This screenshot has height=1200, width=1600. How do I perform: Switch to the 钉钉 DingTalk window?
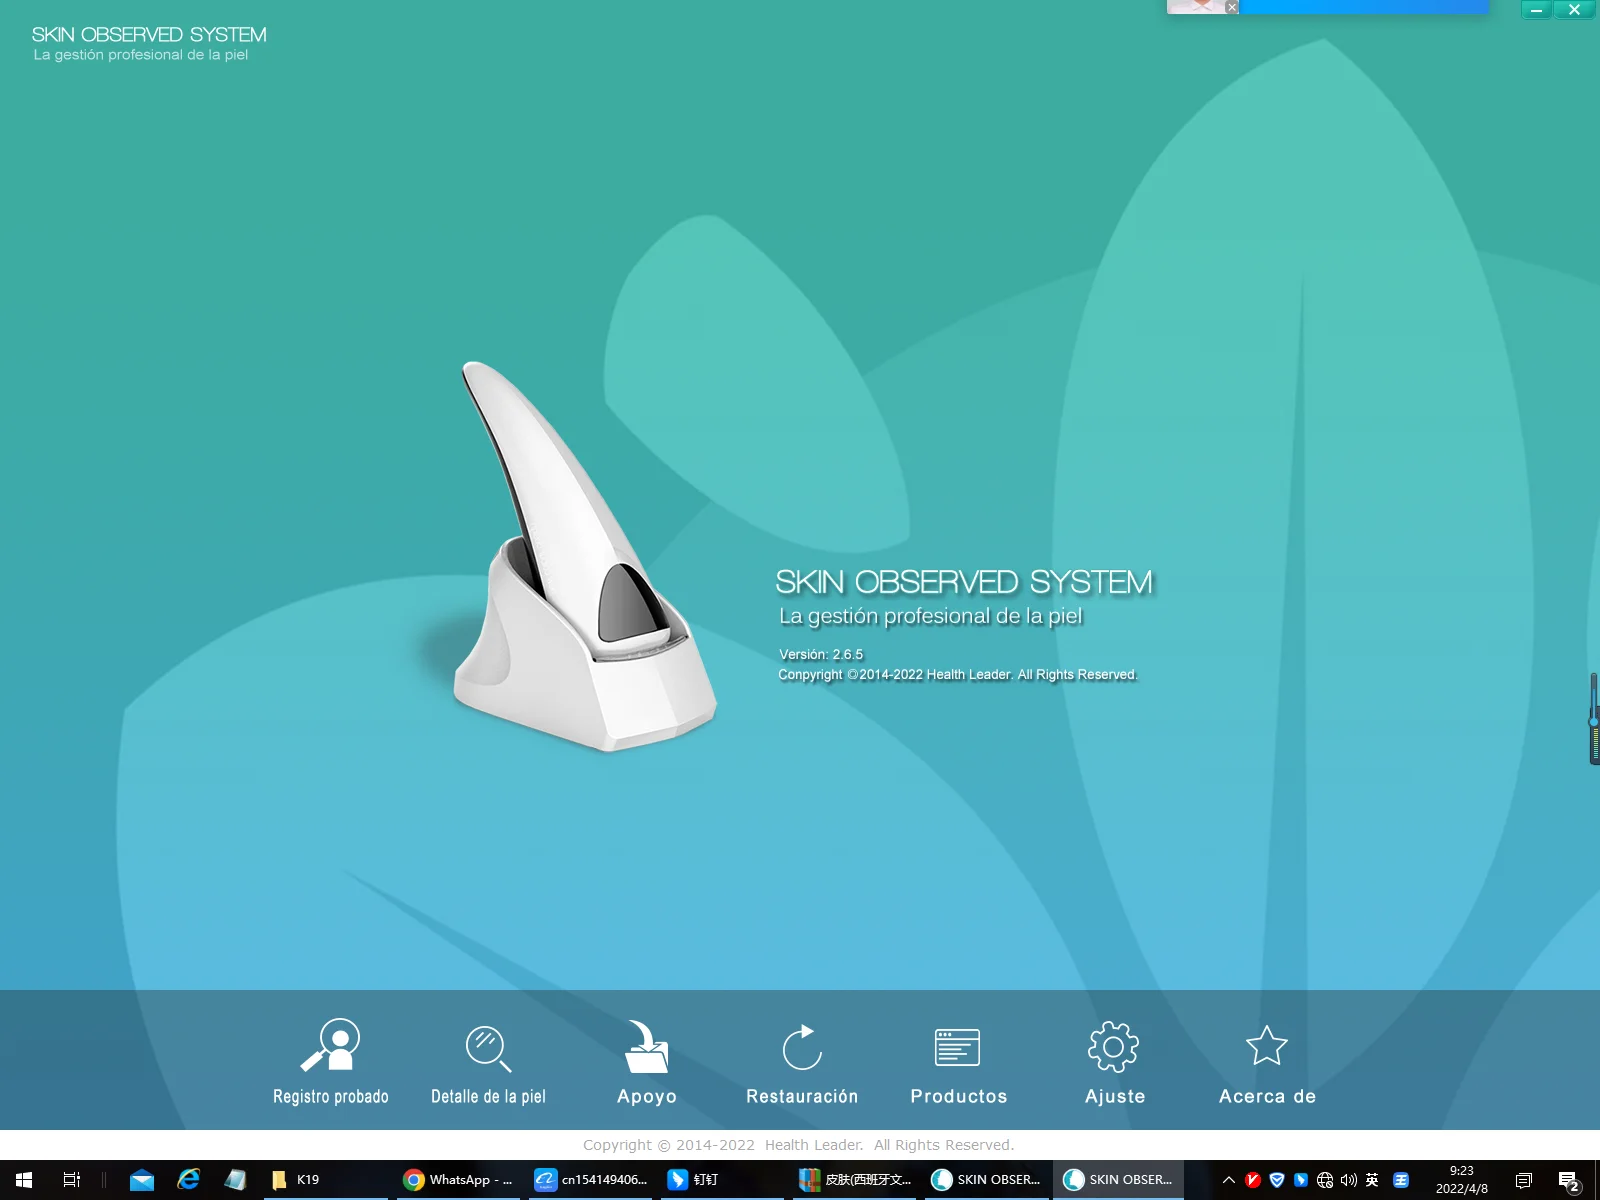pos(722,1180)
